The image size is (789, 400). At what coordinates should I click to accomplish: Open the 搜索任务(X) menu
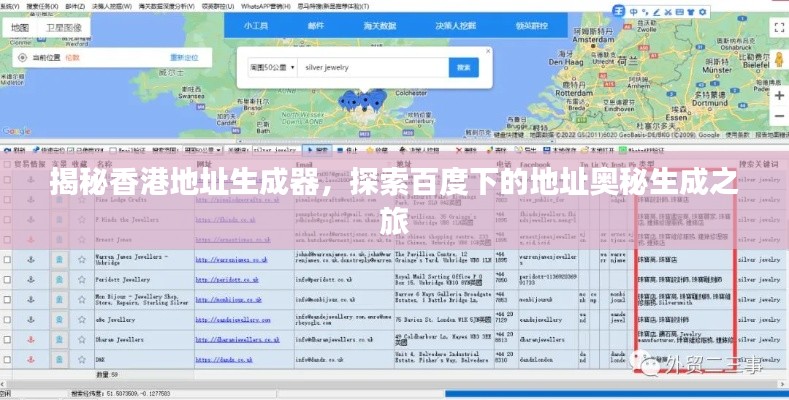click(42, 6)
